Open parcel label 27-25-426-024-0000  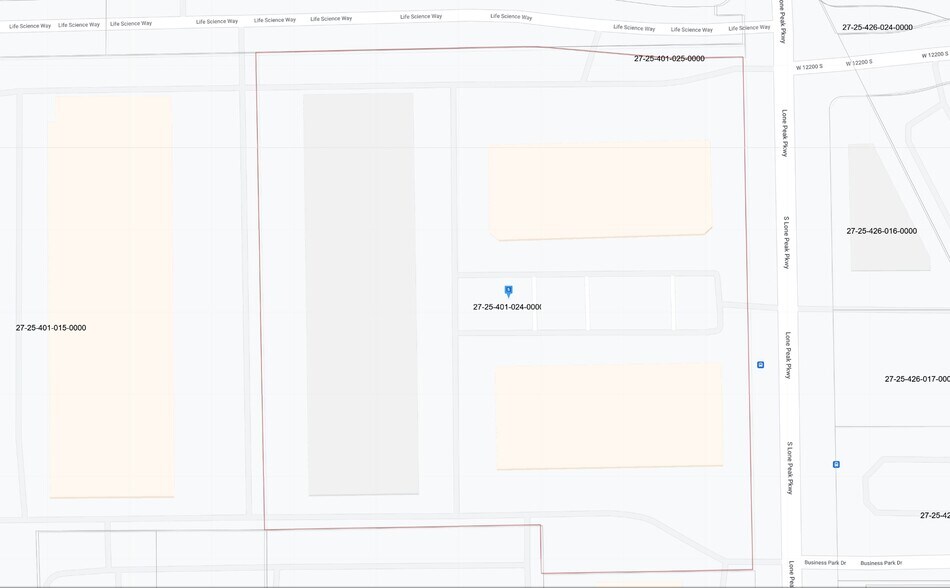(877, 28)
